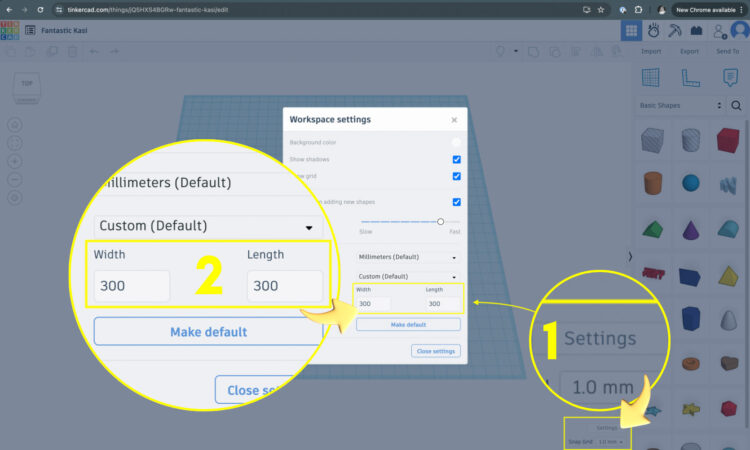The width and height of the screenshot is (750, 450).
Task: Click the Make default button
Action: (408, 325)
